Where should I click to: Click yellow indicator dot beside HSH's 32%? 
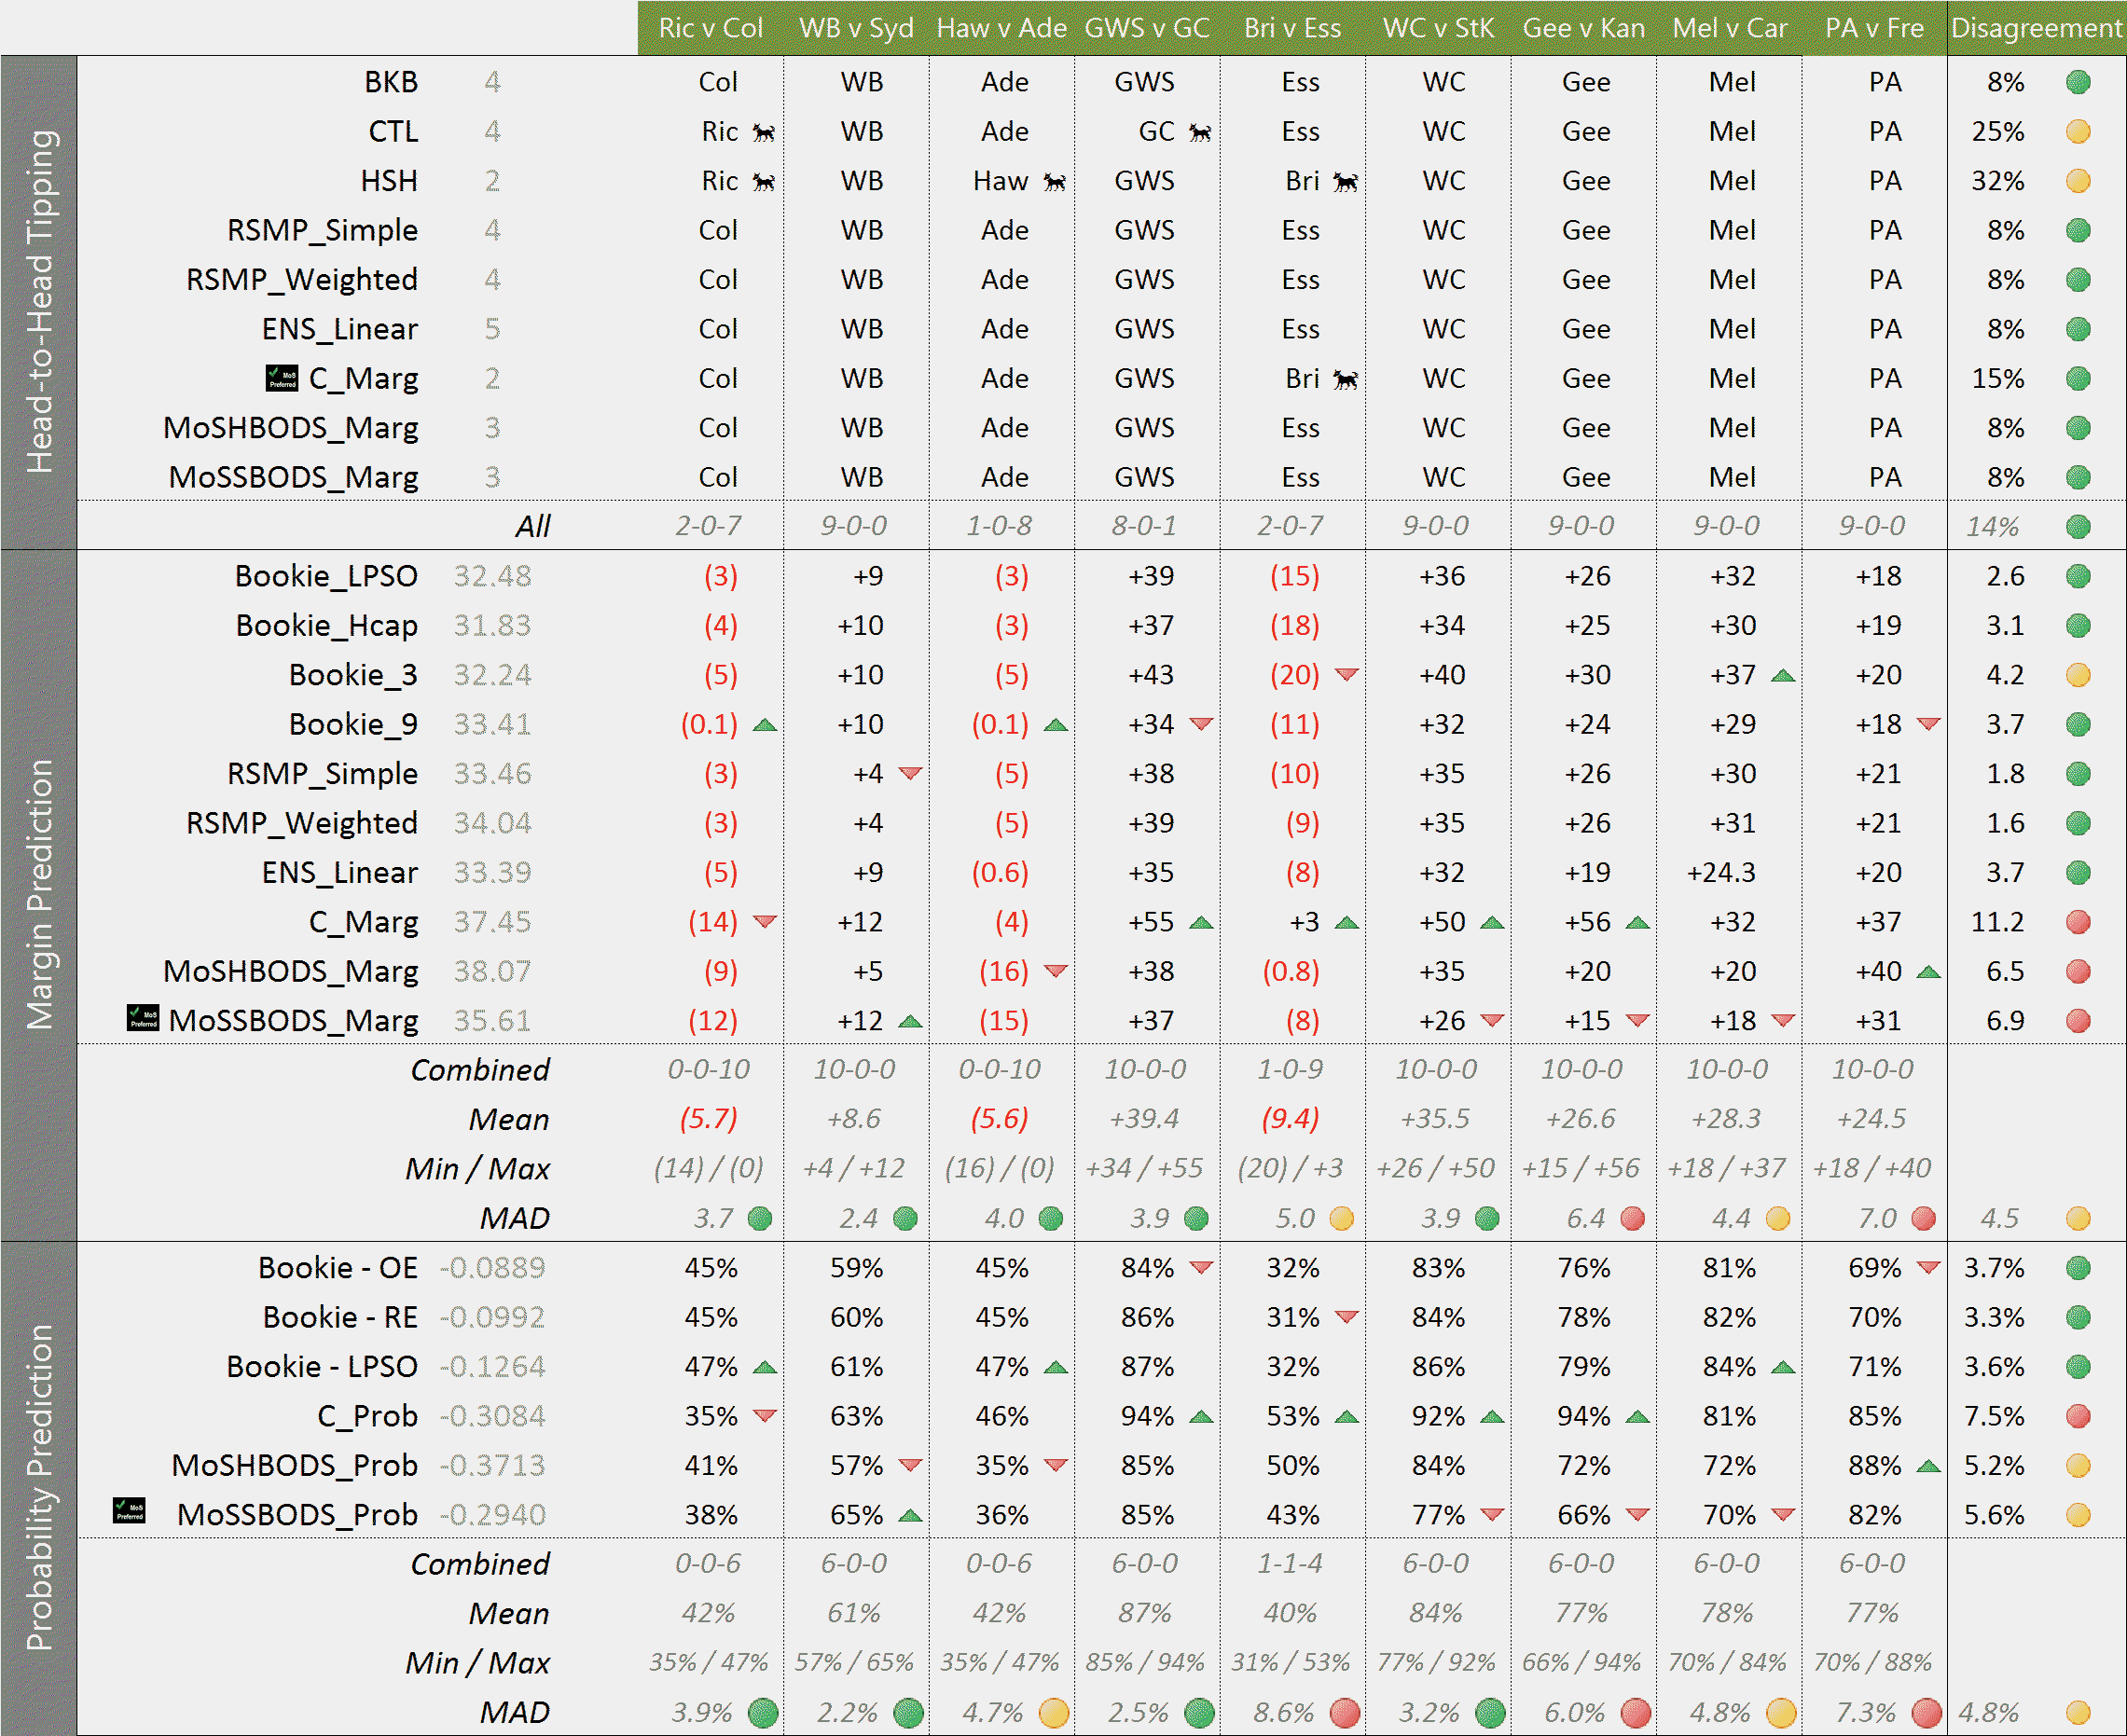pos(2078,181)
